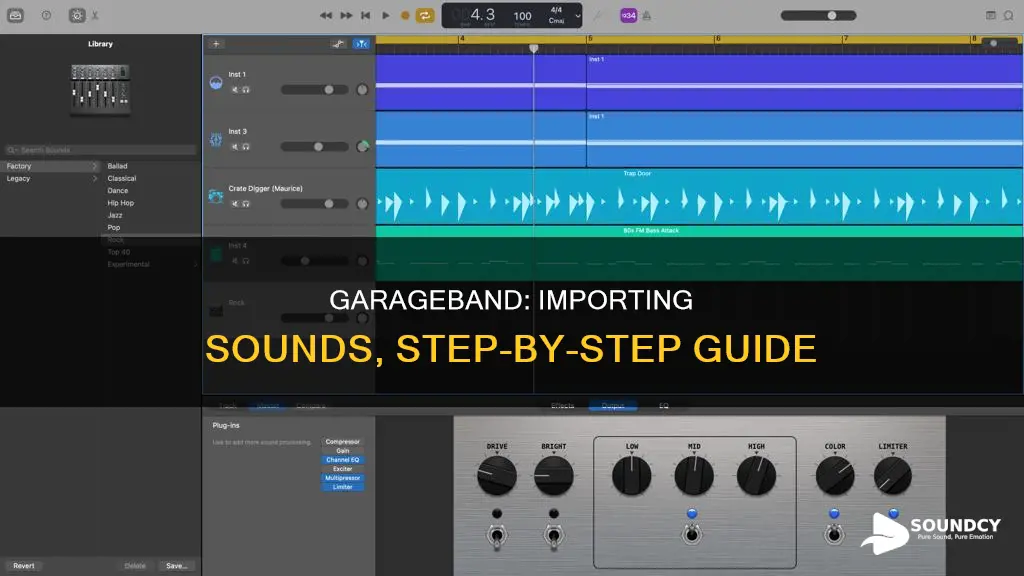Select the Inst 1 track instrument icon
1024x576 pixels.
coord(216,82)
